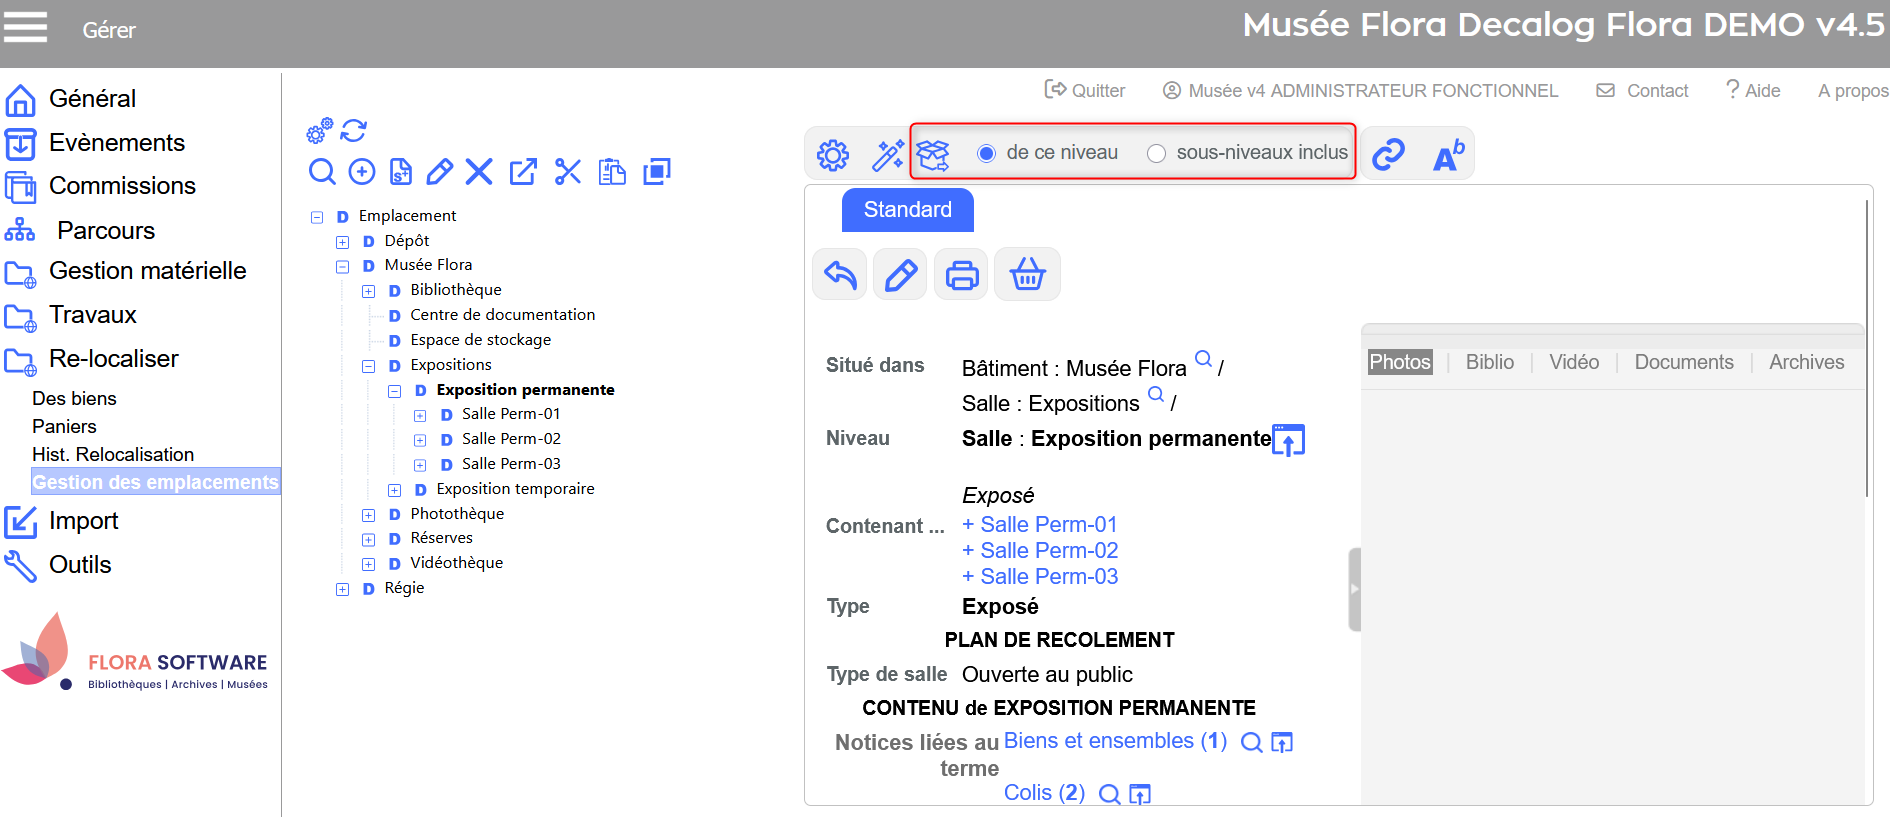This screenshot has width=1890, height=817.
Task: Click the chain link icon
Action: 1388,154
